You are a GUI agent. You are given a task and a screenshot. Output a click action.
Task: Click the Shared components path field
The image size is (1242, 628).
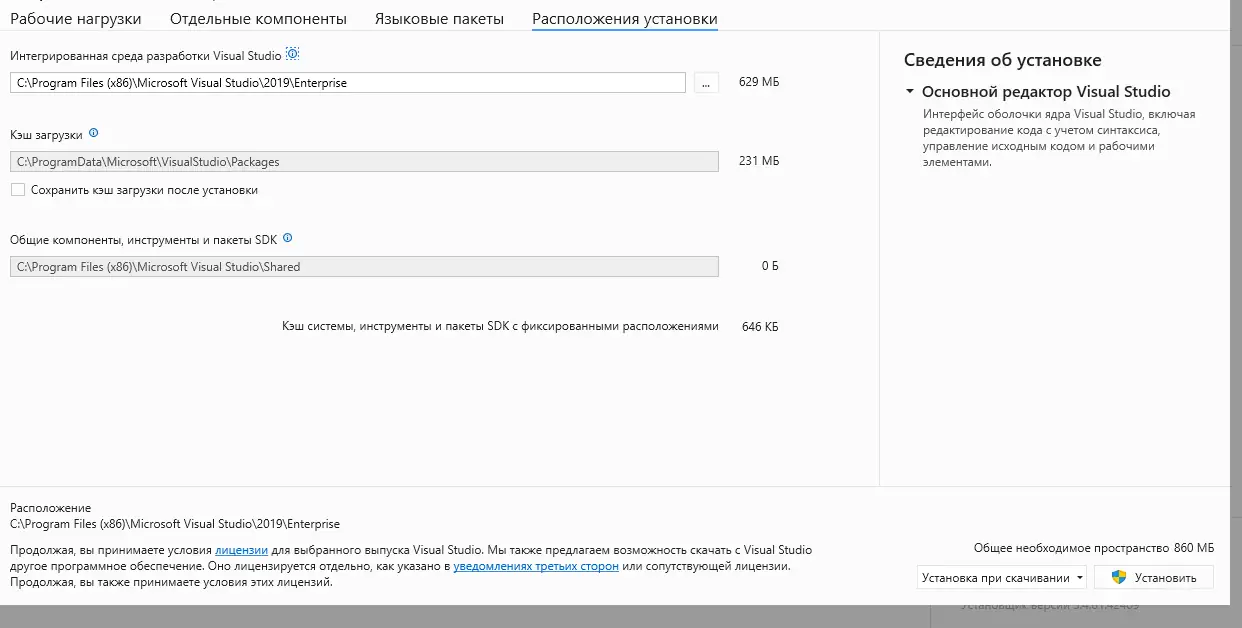365,266
